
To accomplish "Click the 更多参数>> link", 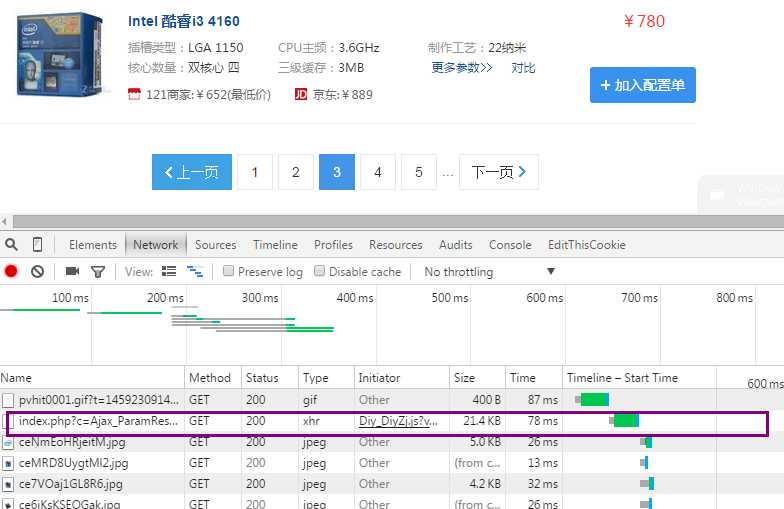I will tap(462, 68).
